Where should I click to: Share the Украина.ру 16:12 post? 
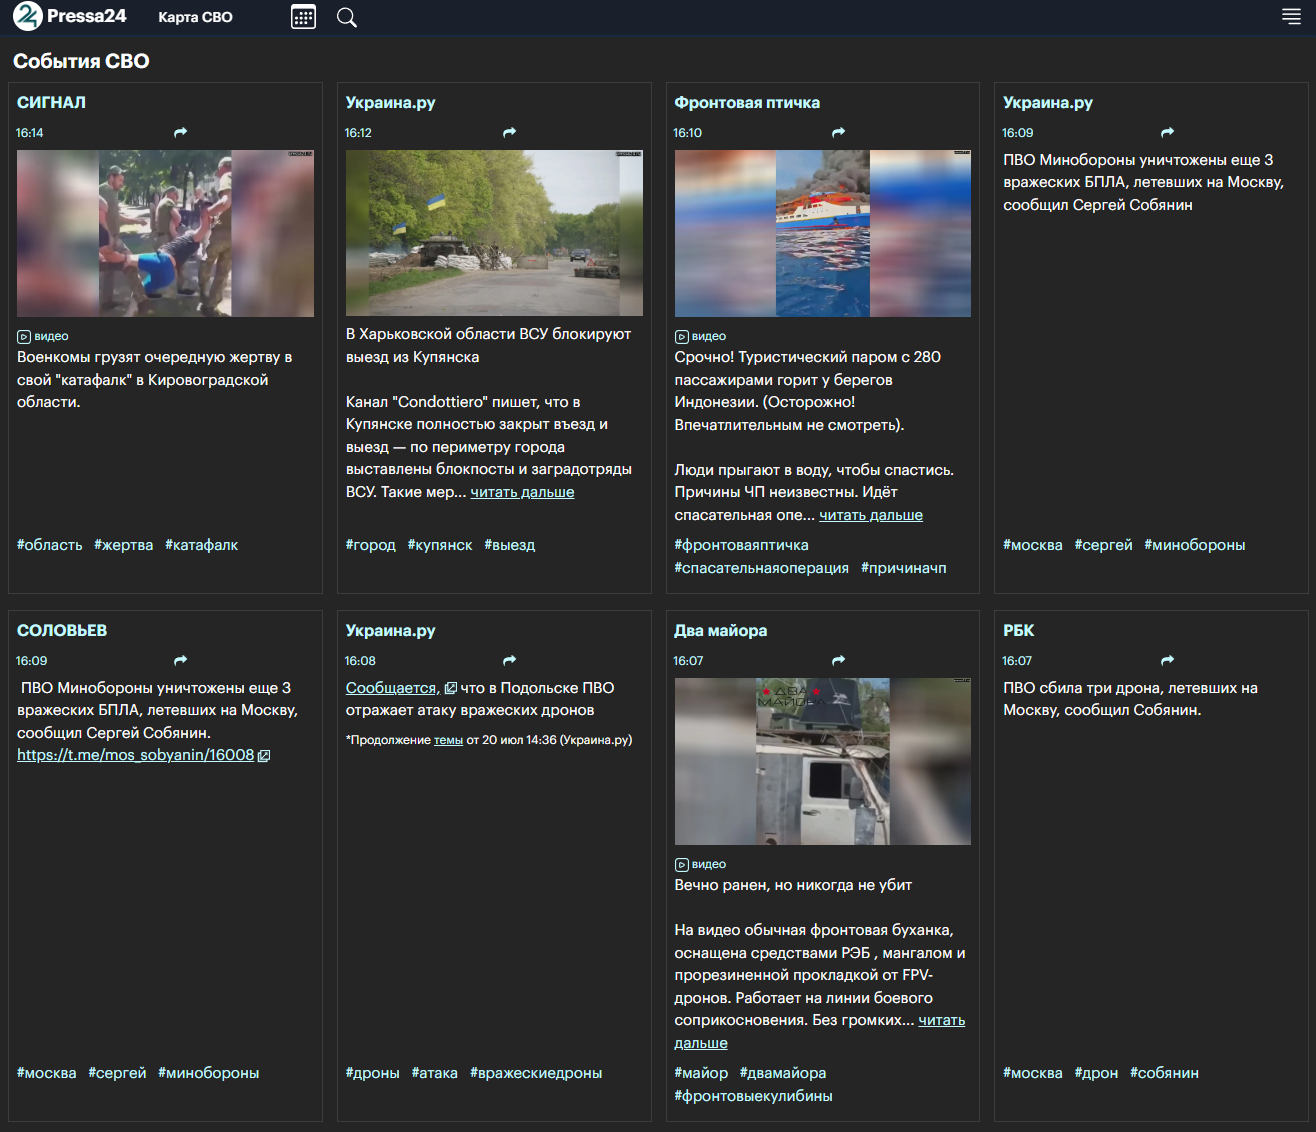coord(510,132)
